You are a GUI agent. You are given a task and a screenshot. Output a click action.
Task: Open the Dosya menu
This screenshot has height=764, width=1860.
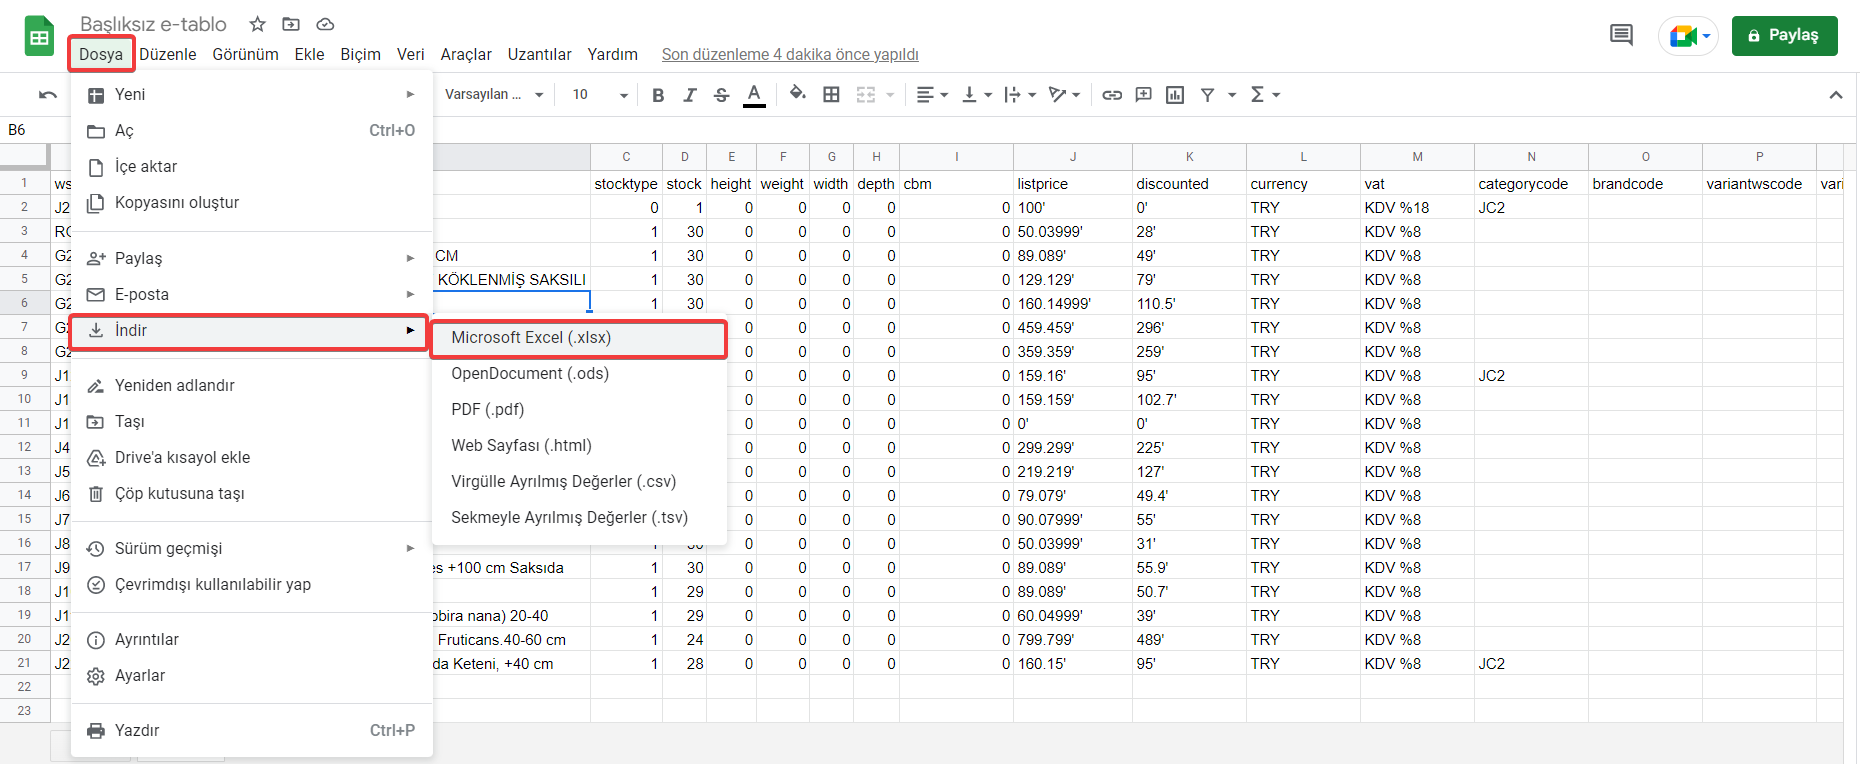[101, 54]
